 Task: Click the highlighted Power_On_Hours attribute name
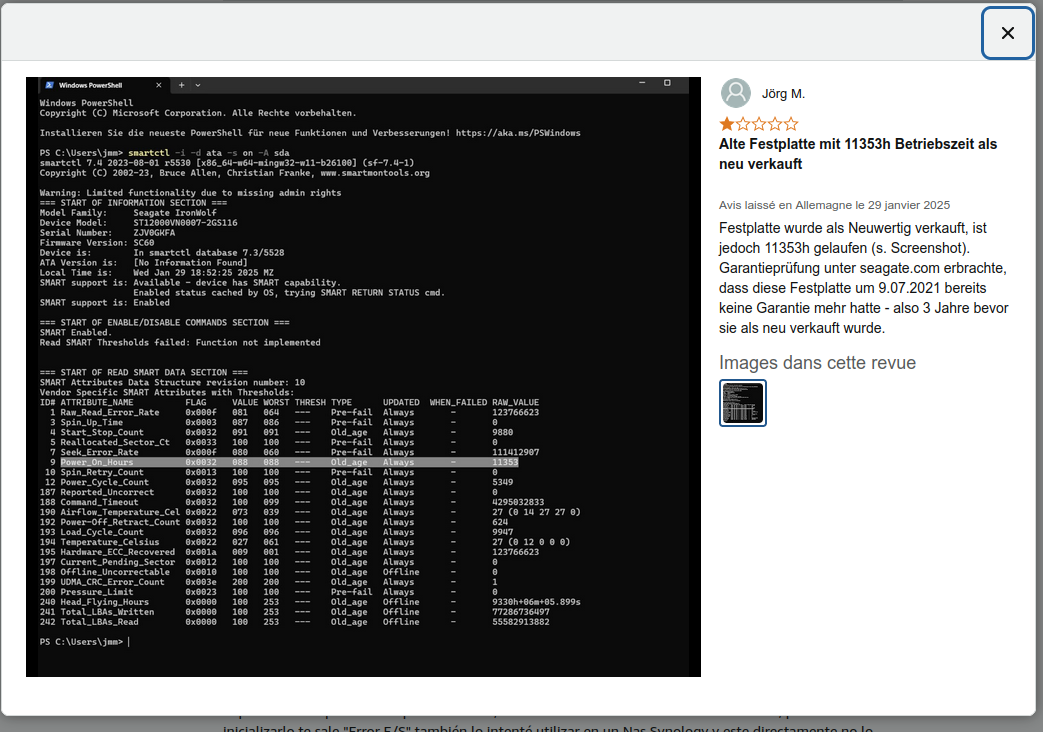coord(97,462)
